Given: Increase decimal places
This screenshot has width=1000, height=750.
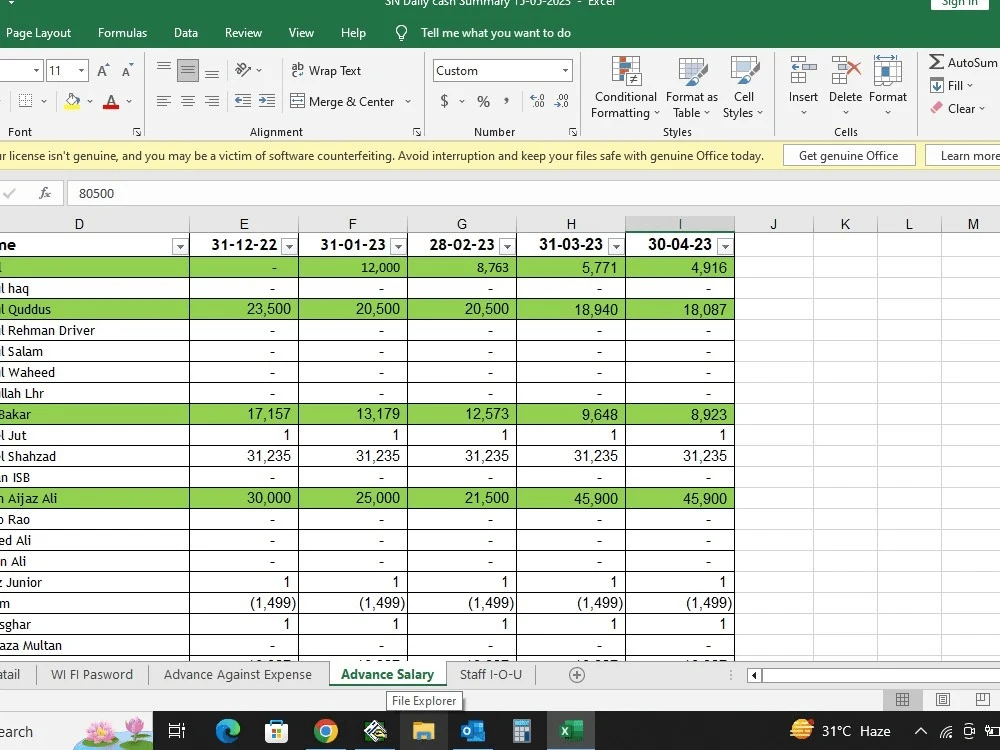Looking at the screenshot, I should point(538,101).
